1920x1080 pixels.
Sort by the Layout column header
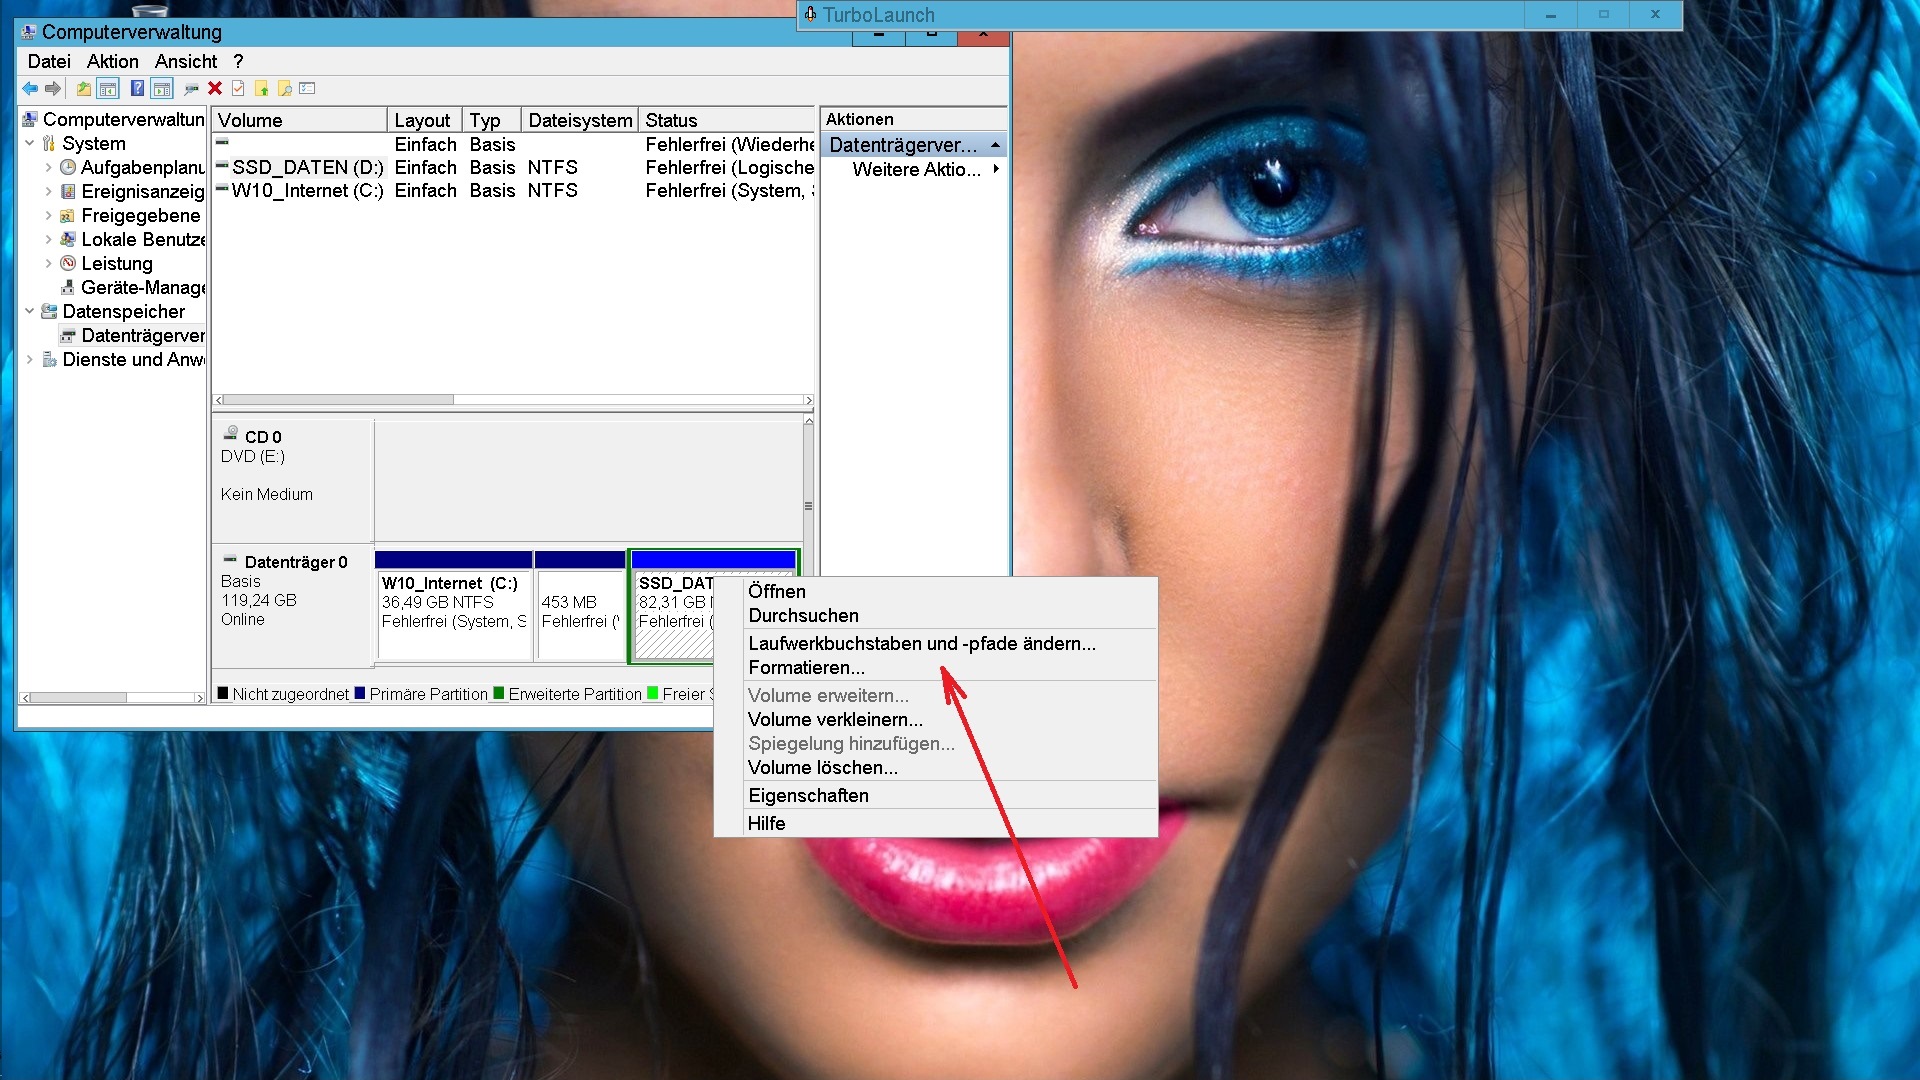424,120
